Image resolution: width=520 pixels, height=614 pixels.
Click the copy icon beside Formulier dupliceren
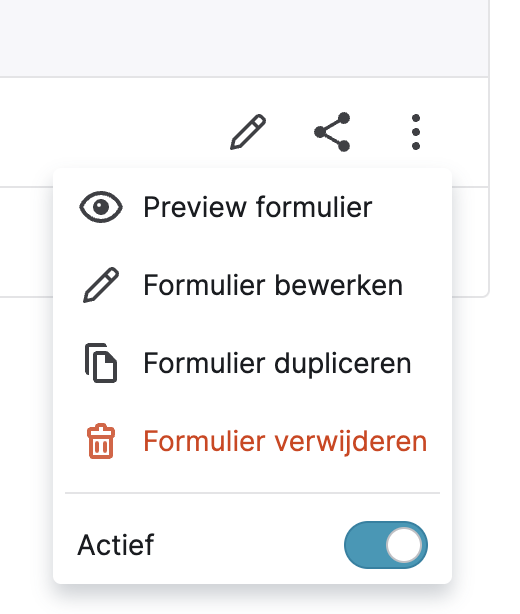point(101,363)
